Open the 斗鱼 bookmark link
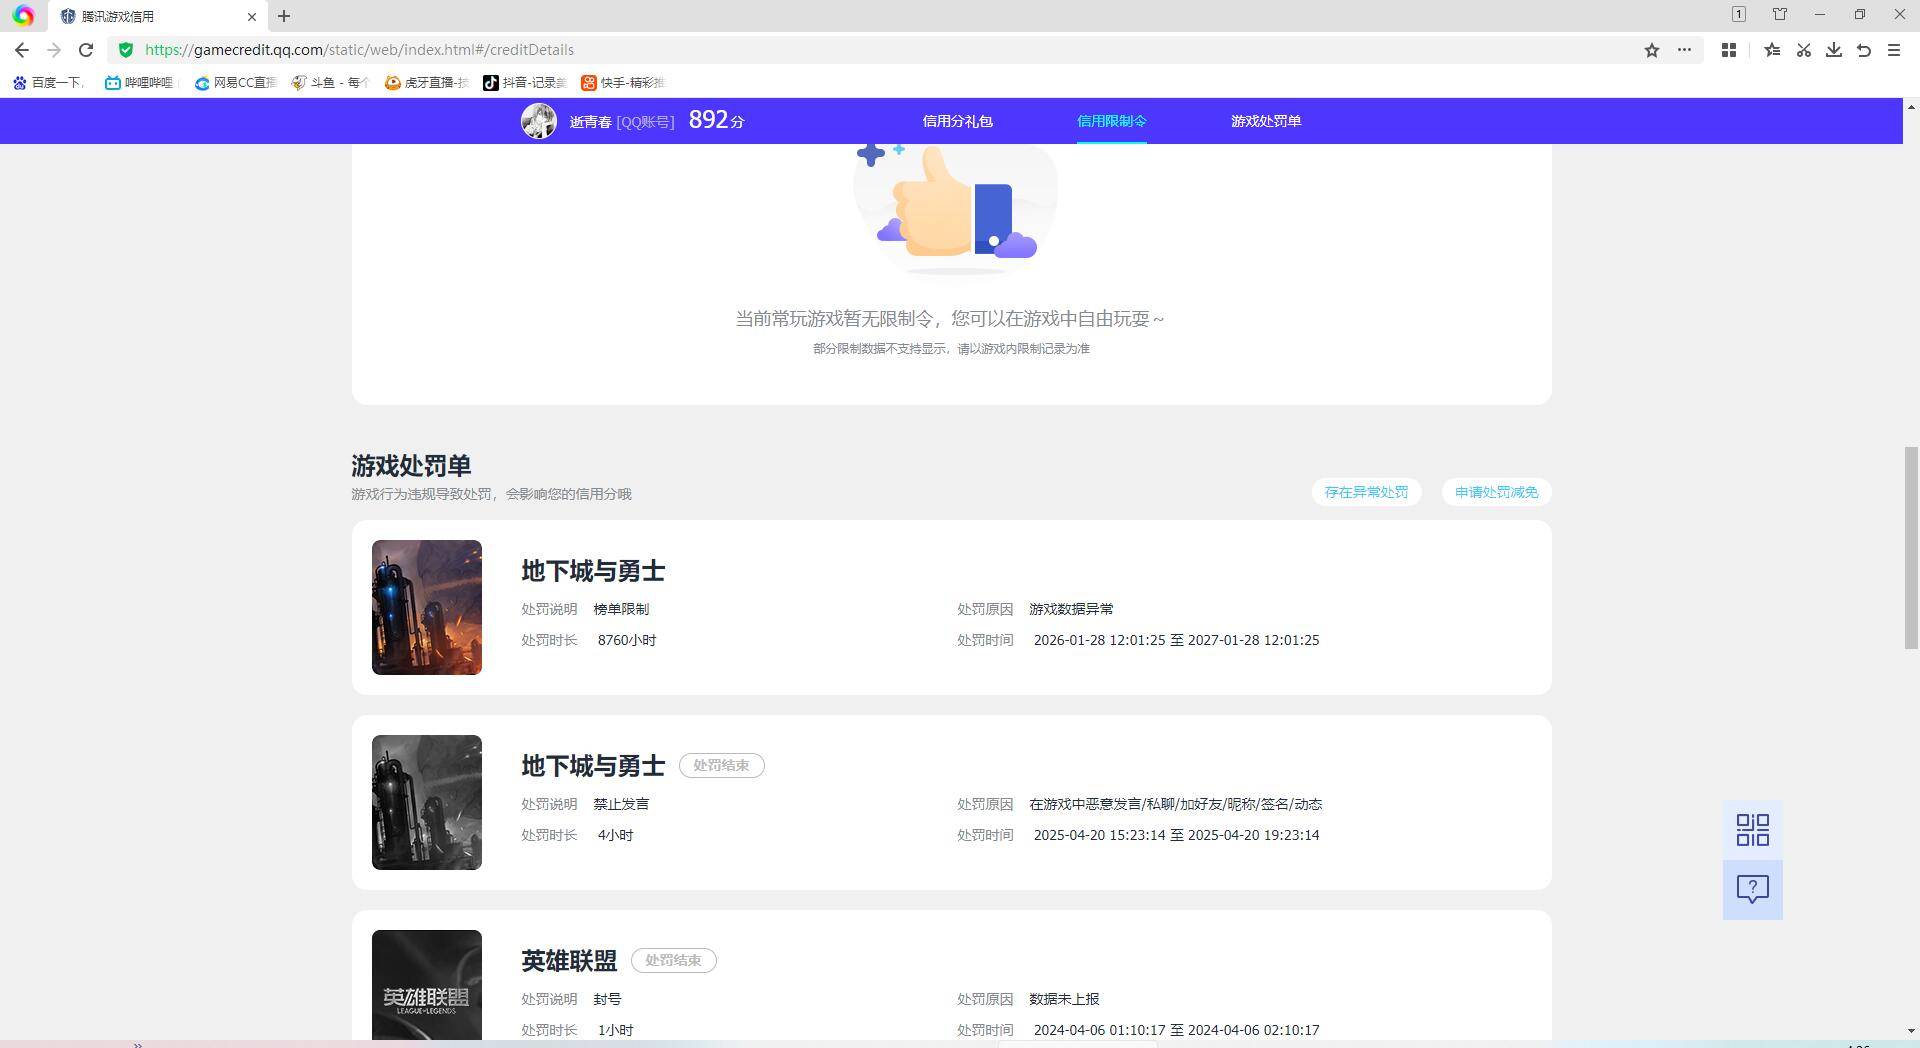Viewport: 1920px width, 1048px height. point(328,82)
